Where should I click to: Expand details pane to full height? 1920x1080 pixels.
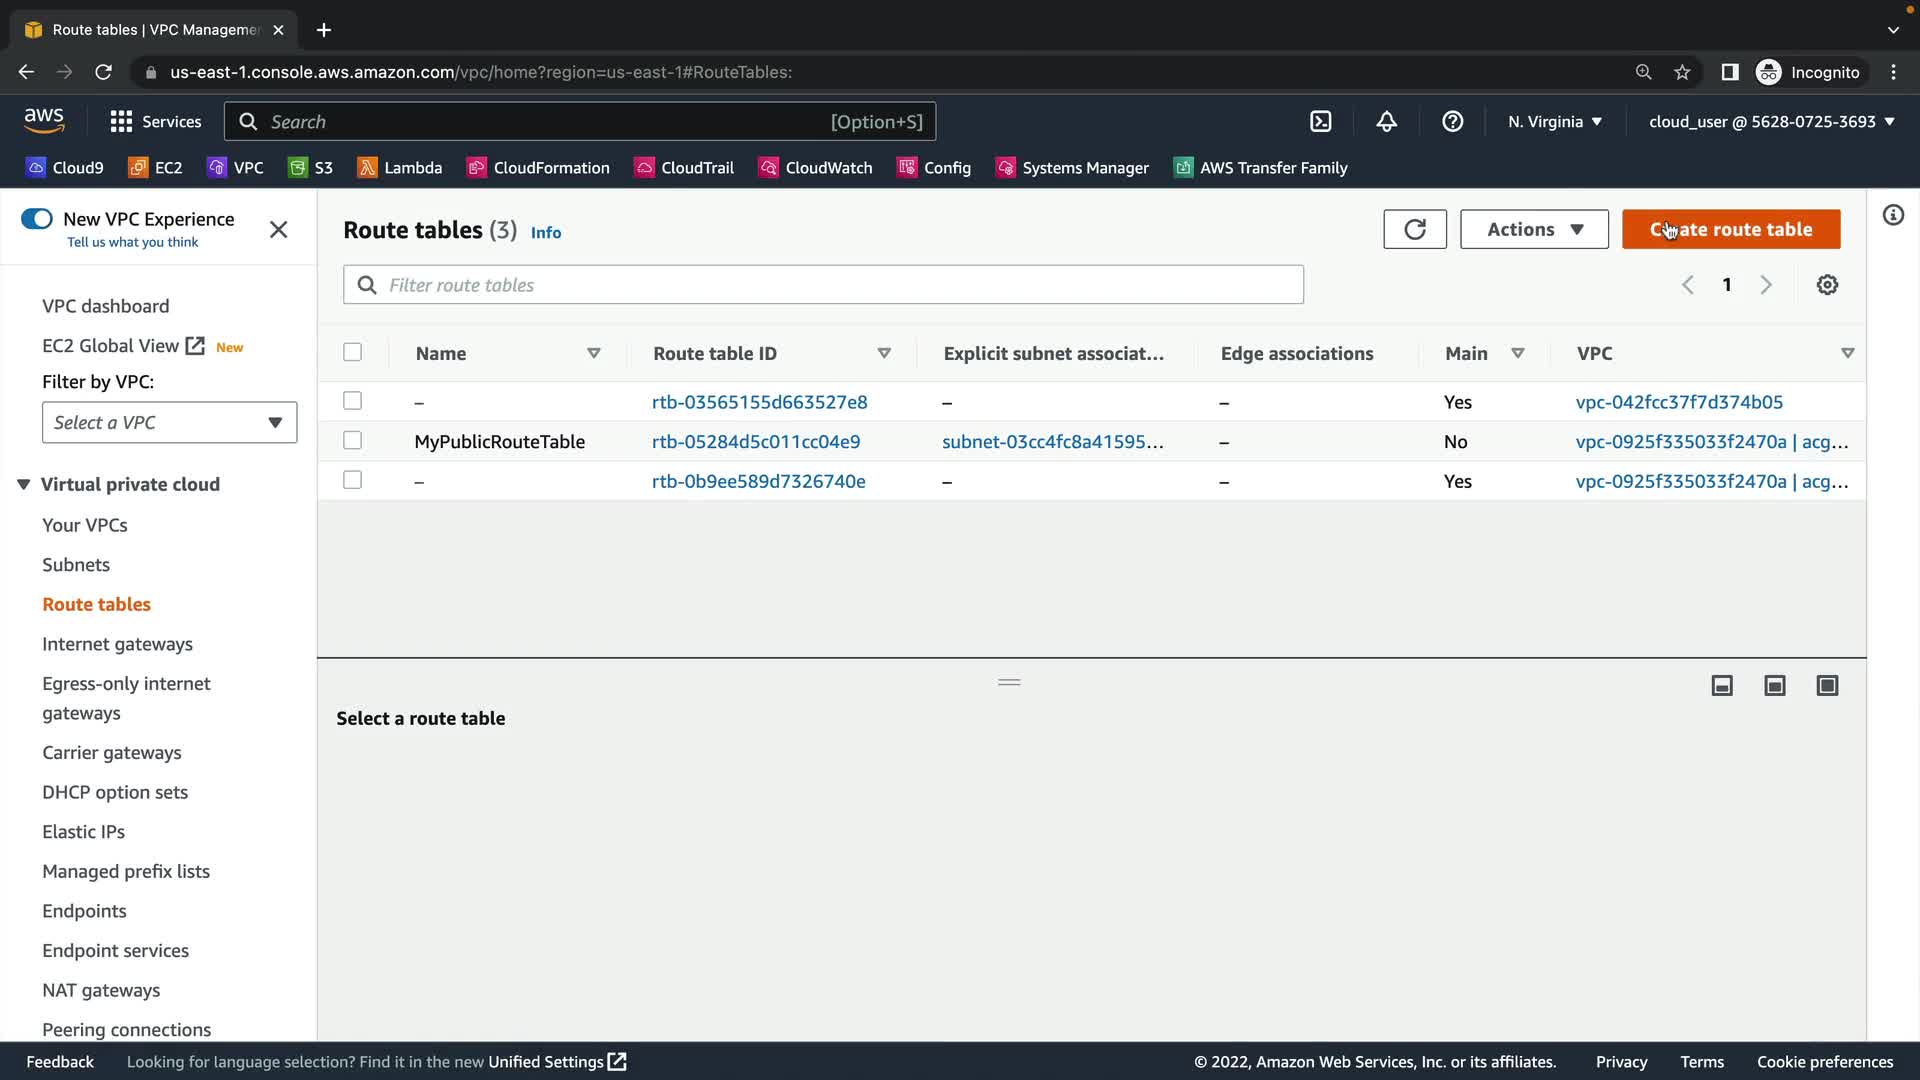click(x=1827, y=685)
